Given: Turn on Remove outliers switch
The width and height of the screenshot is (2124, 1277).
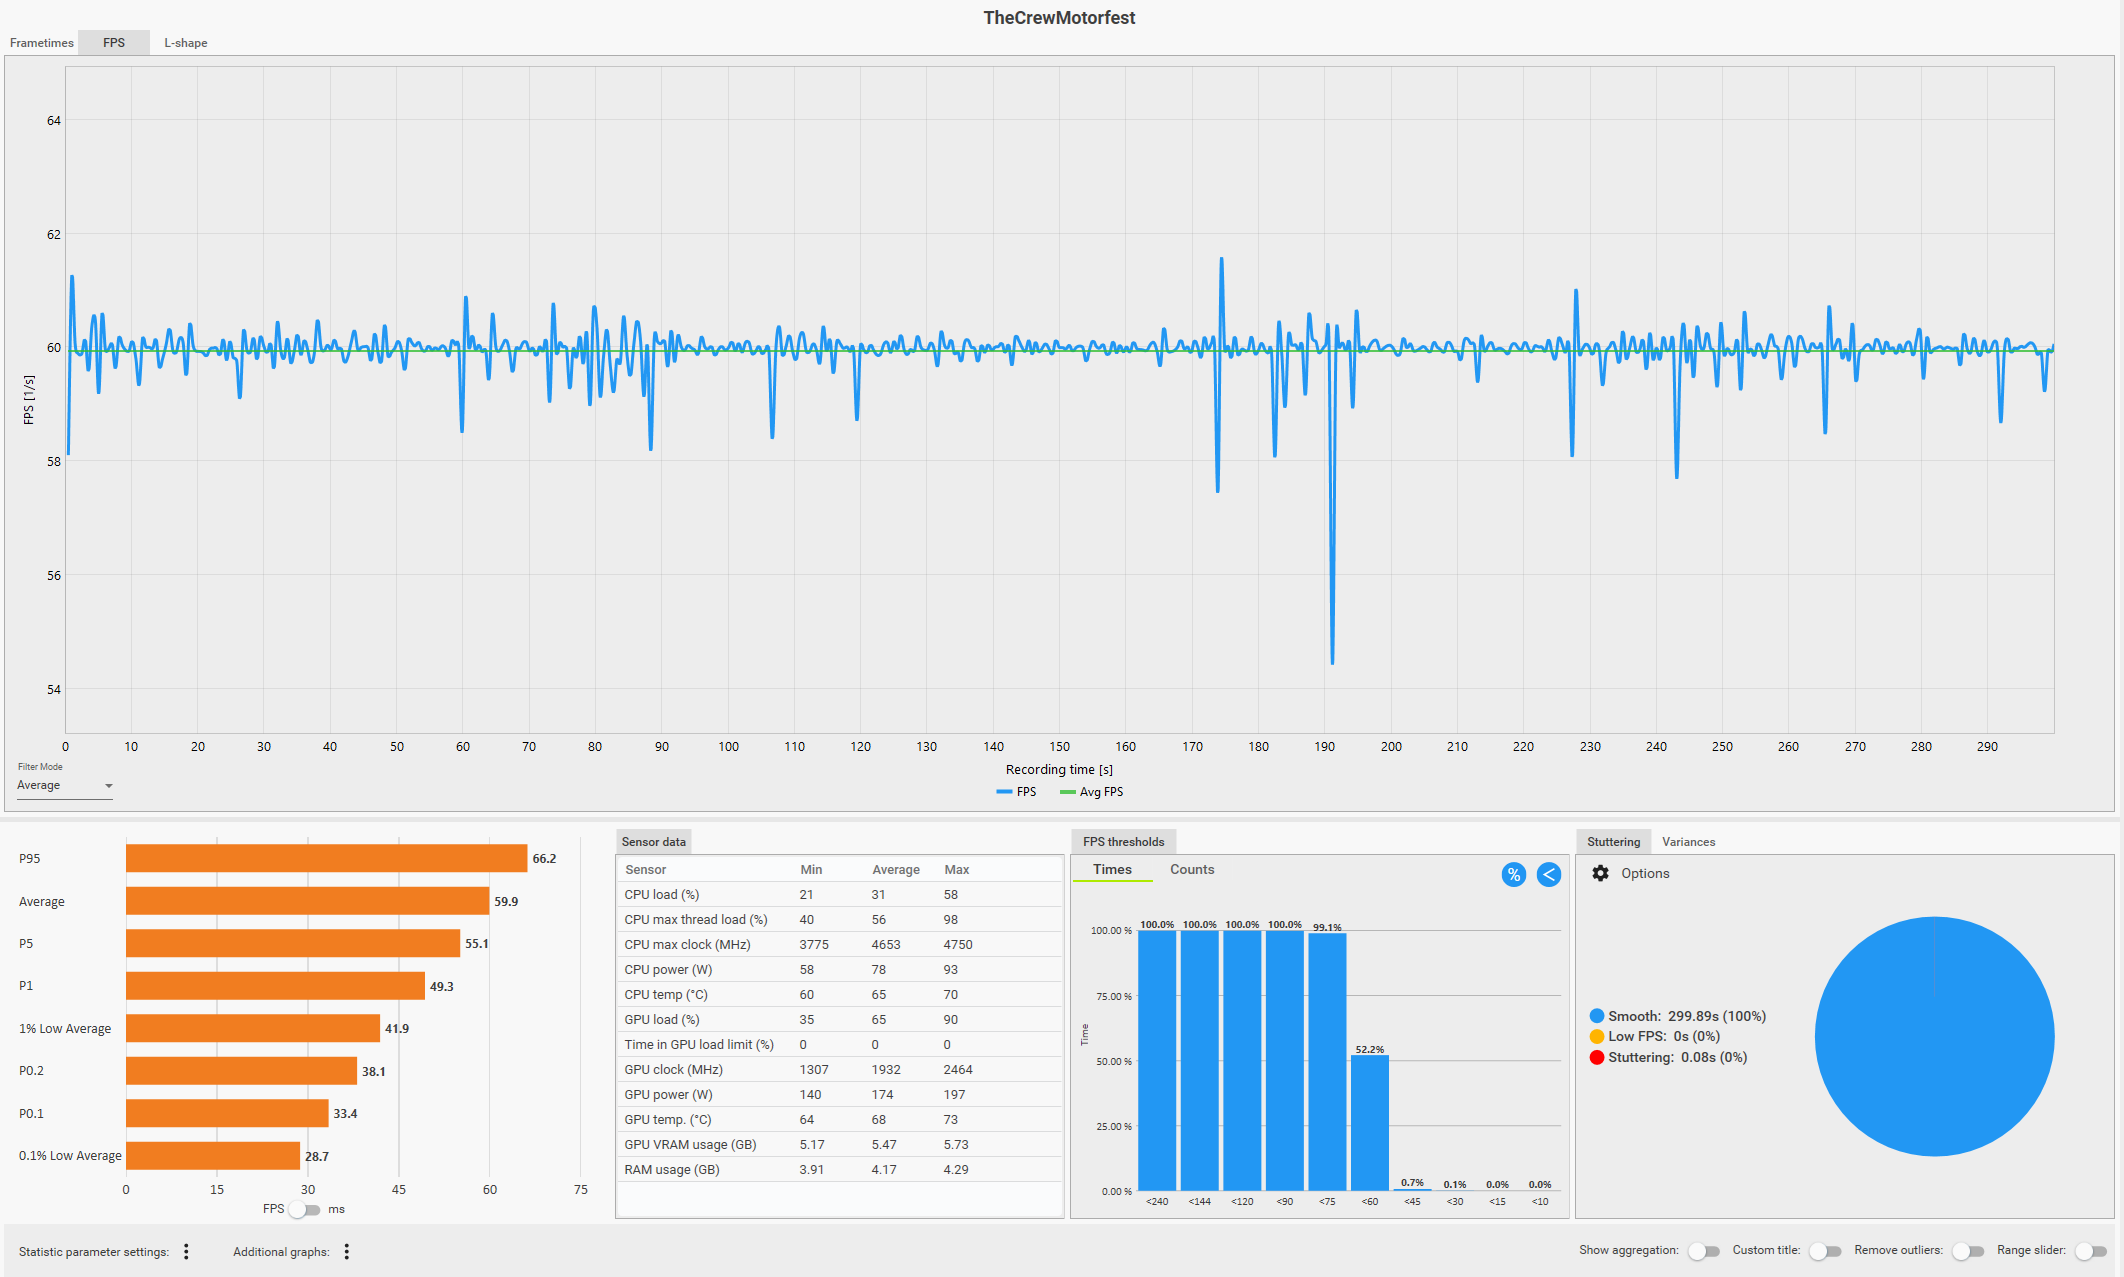Looking at the screenshot, I should (x=1967, y=1251).
